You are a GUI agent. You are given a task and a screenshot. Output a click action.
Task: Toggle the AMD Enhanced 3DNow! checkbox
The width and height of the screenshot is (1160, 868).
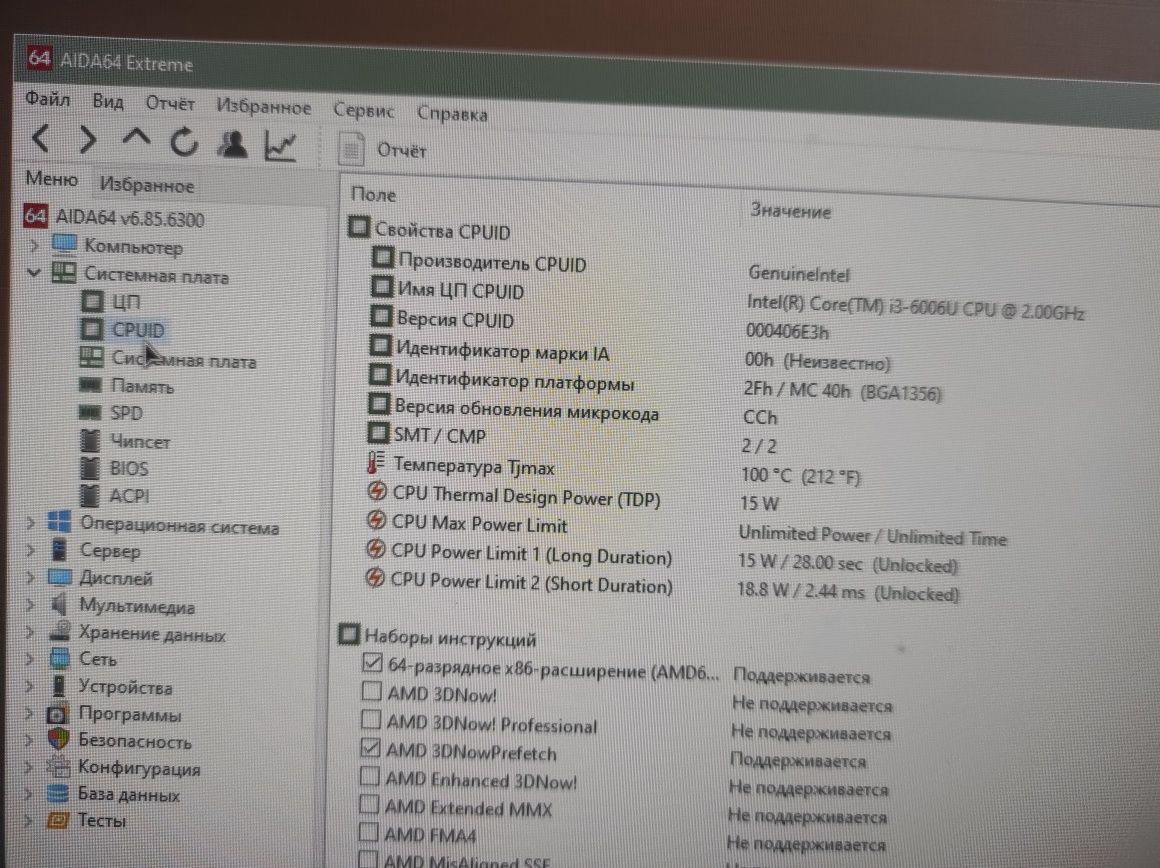[x=369, y=776]
